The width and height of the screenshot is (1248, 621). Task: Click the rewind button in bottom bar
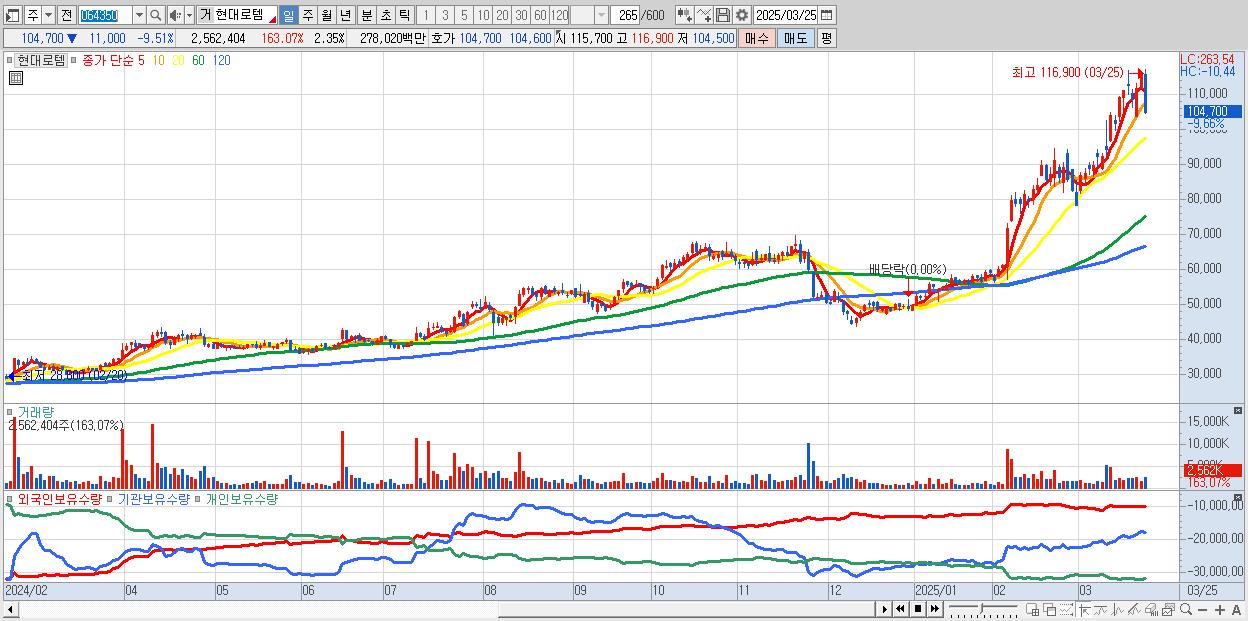pyautogui.click(x=900, y=609)
